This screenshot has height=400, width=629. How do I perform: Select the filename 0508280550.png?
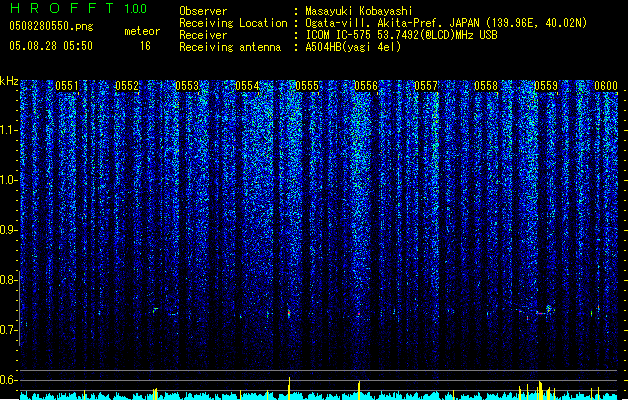click(x=51, y=26)
